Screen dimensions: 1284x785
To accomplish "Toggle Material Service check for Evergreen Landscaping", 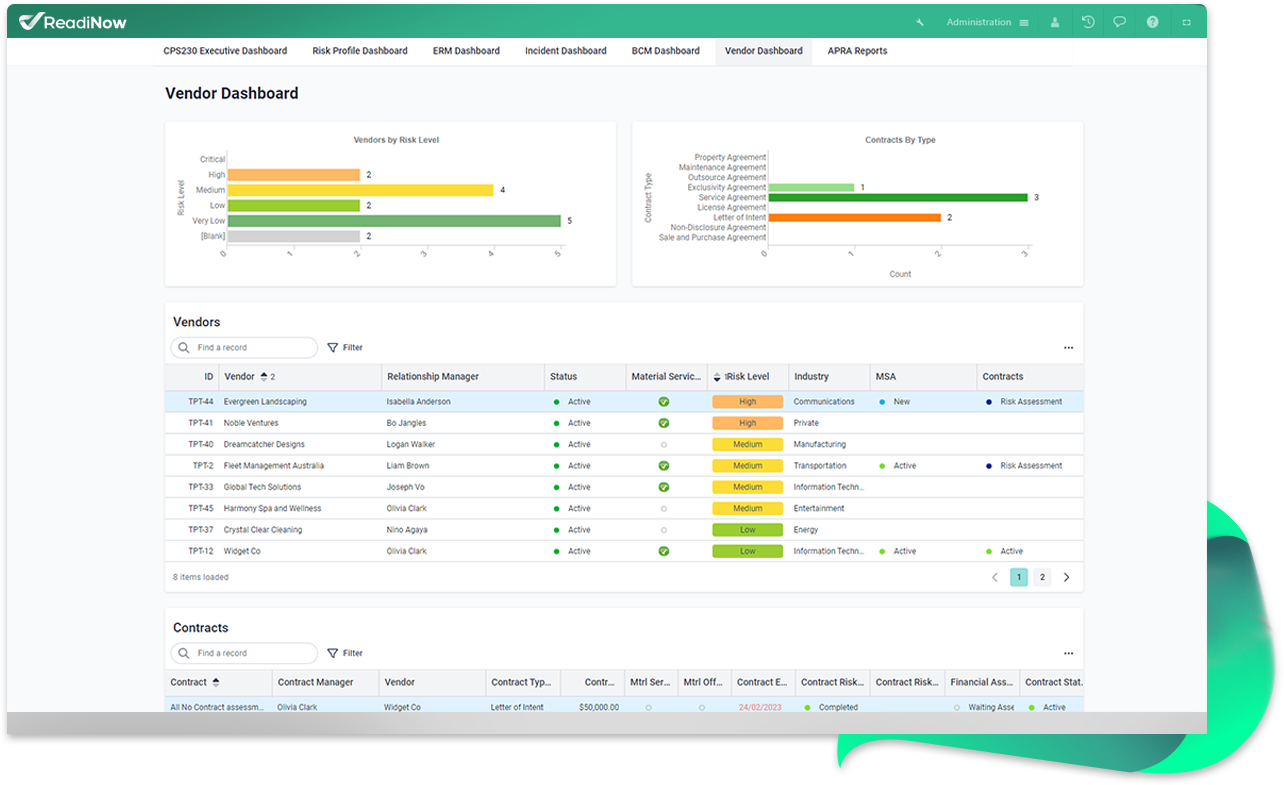I will 664,402.
